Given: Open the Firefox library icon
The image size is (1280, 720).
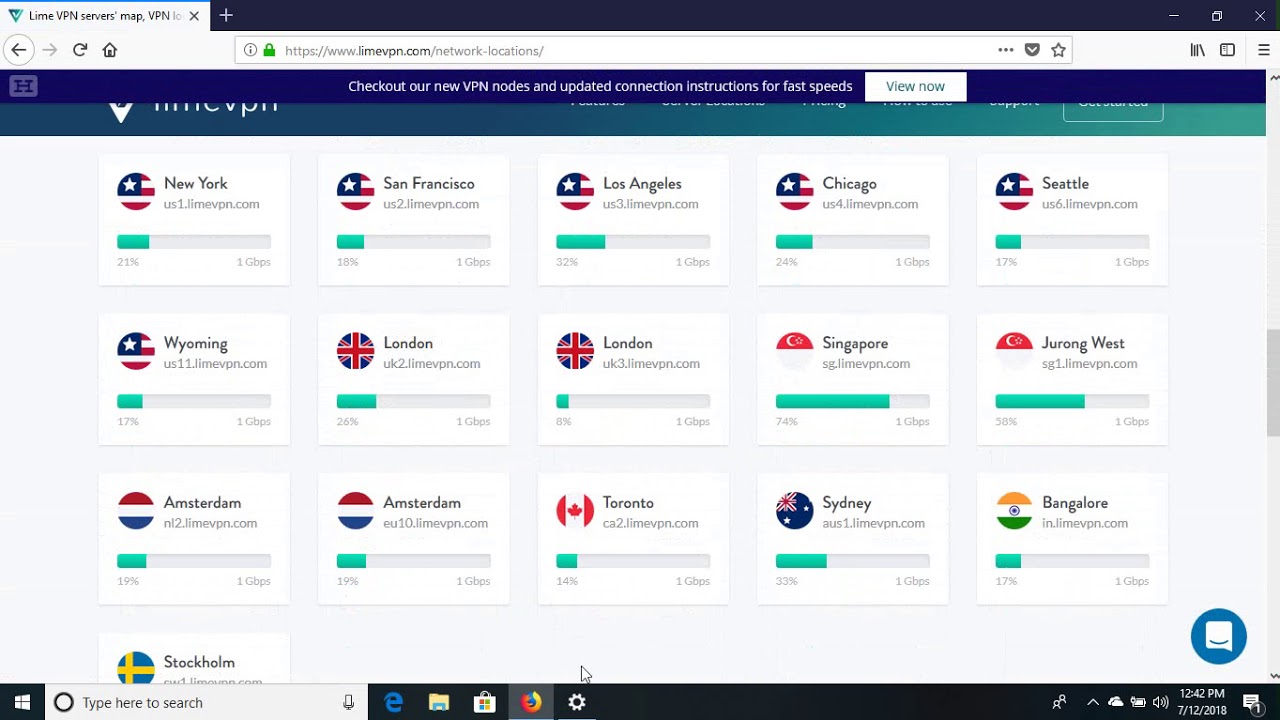Looking at the screenshot, I should (1197, 50).
